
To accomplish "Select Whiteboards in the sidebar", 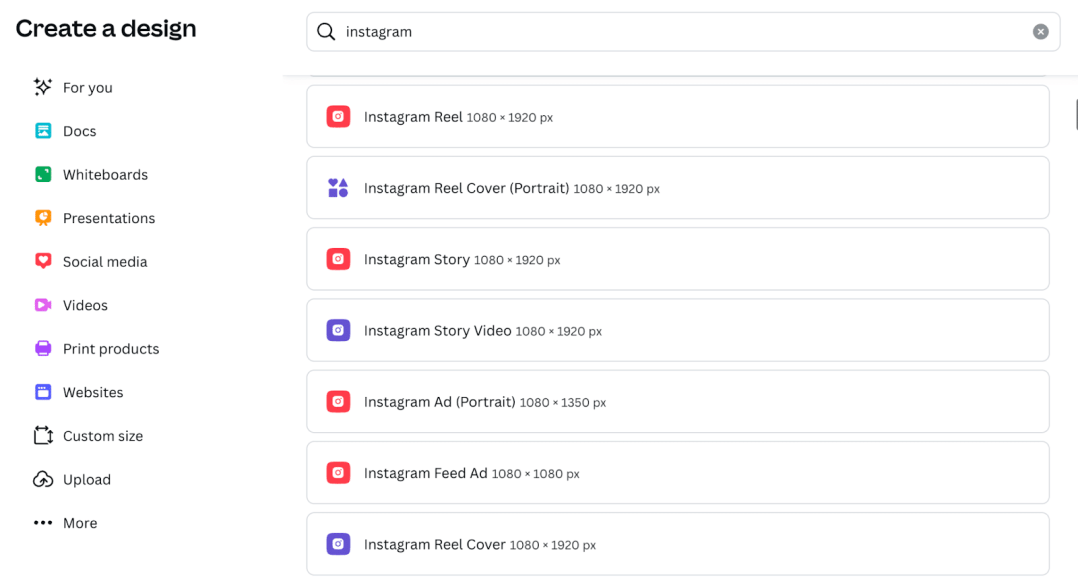I will tap(105, 175).
